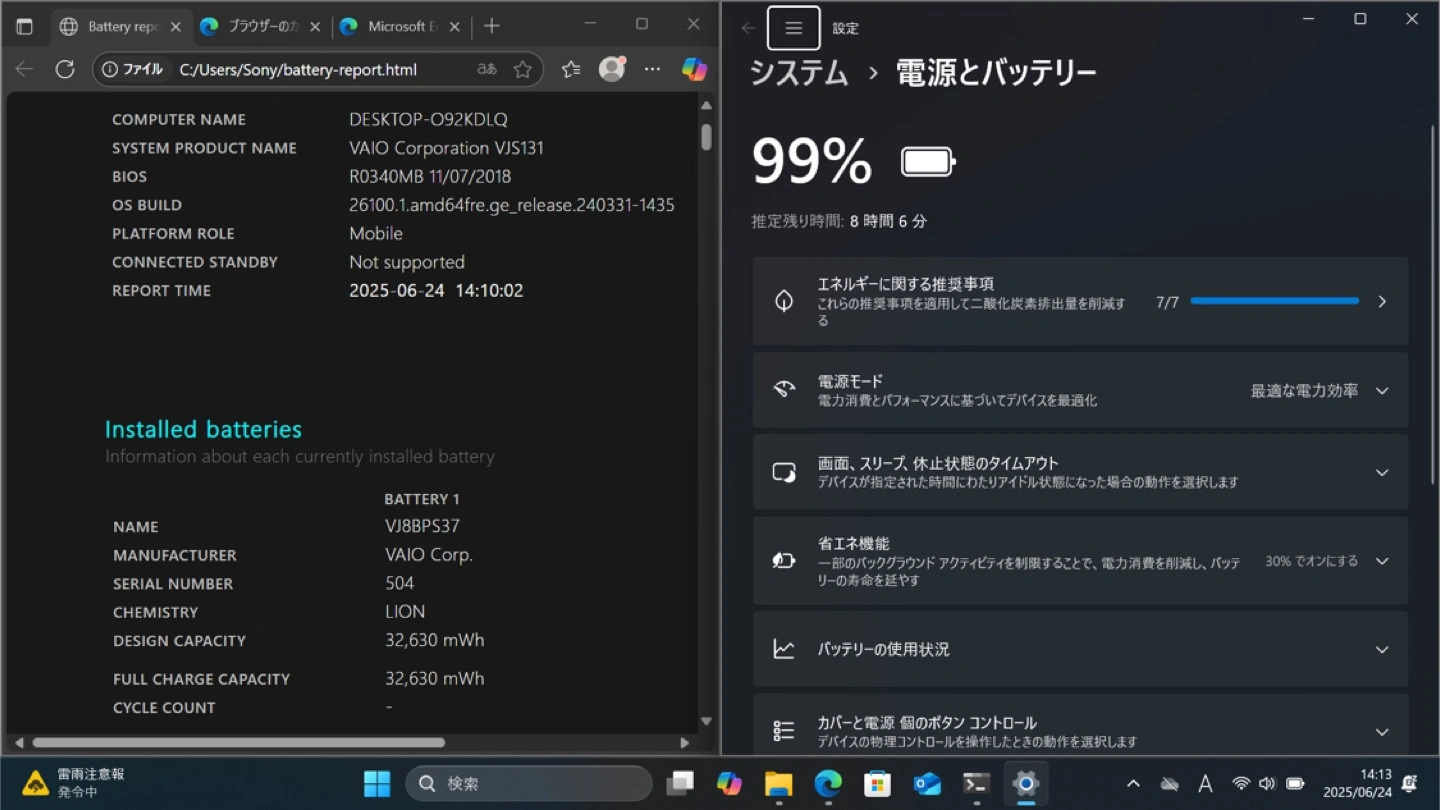Add page to favorites star icon
Image resolution: width=1440 pixels, height=810 pixels.
click(x=522, y=69)
